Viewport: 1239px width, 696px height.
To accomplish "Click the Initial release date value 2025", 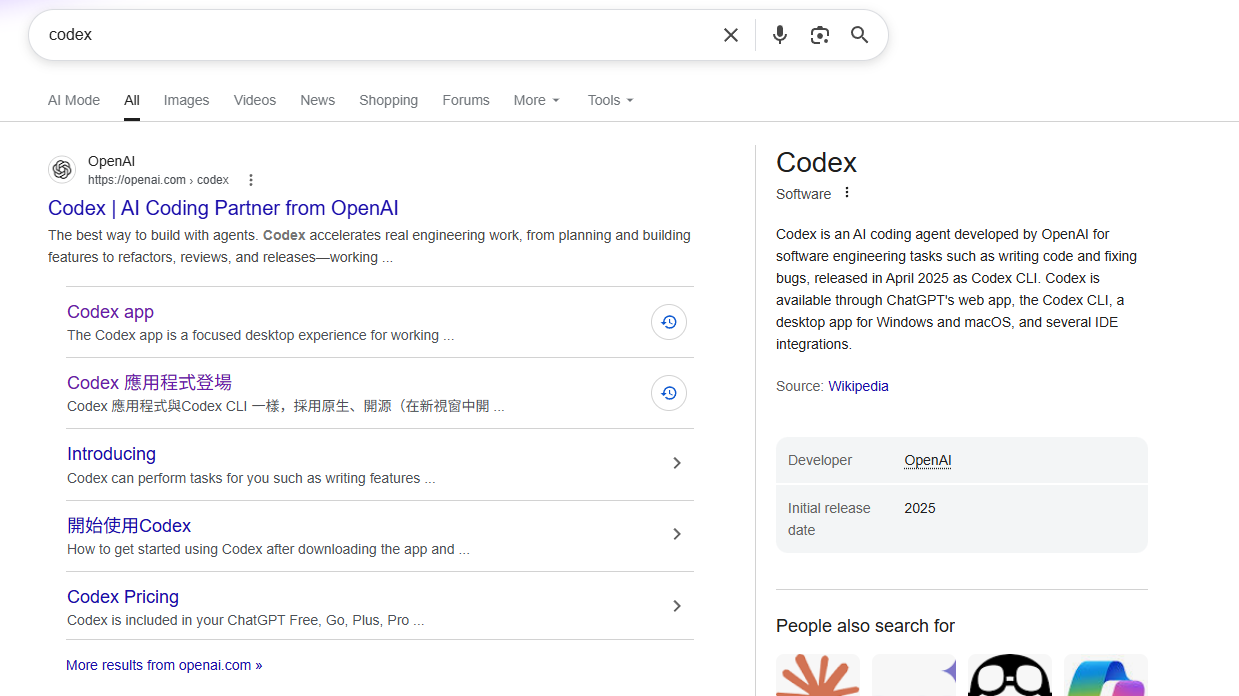I will pos(920,508).
